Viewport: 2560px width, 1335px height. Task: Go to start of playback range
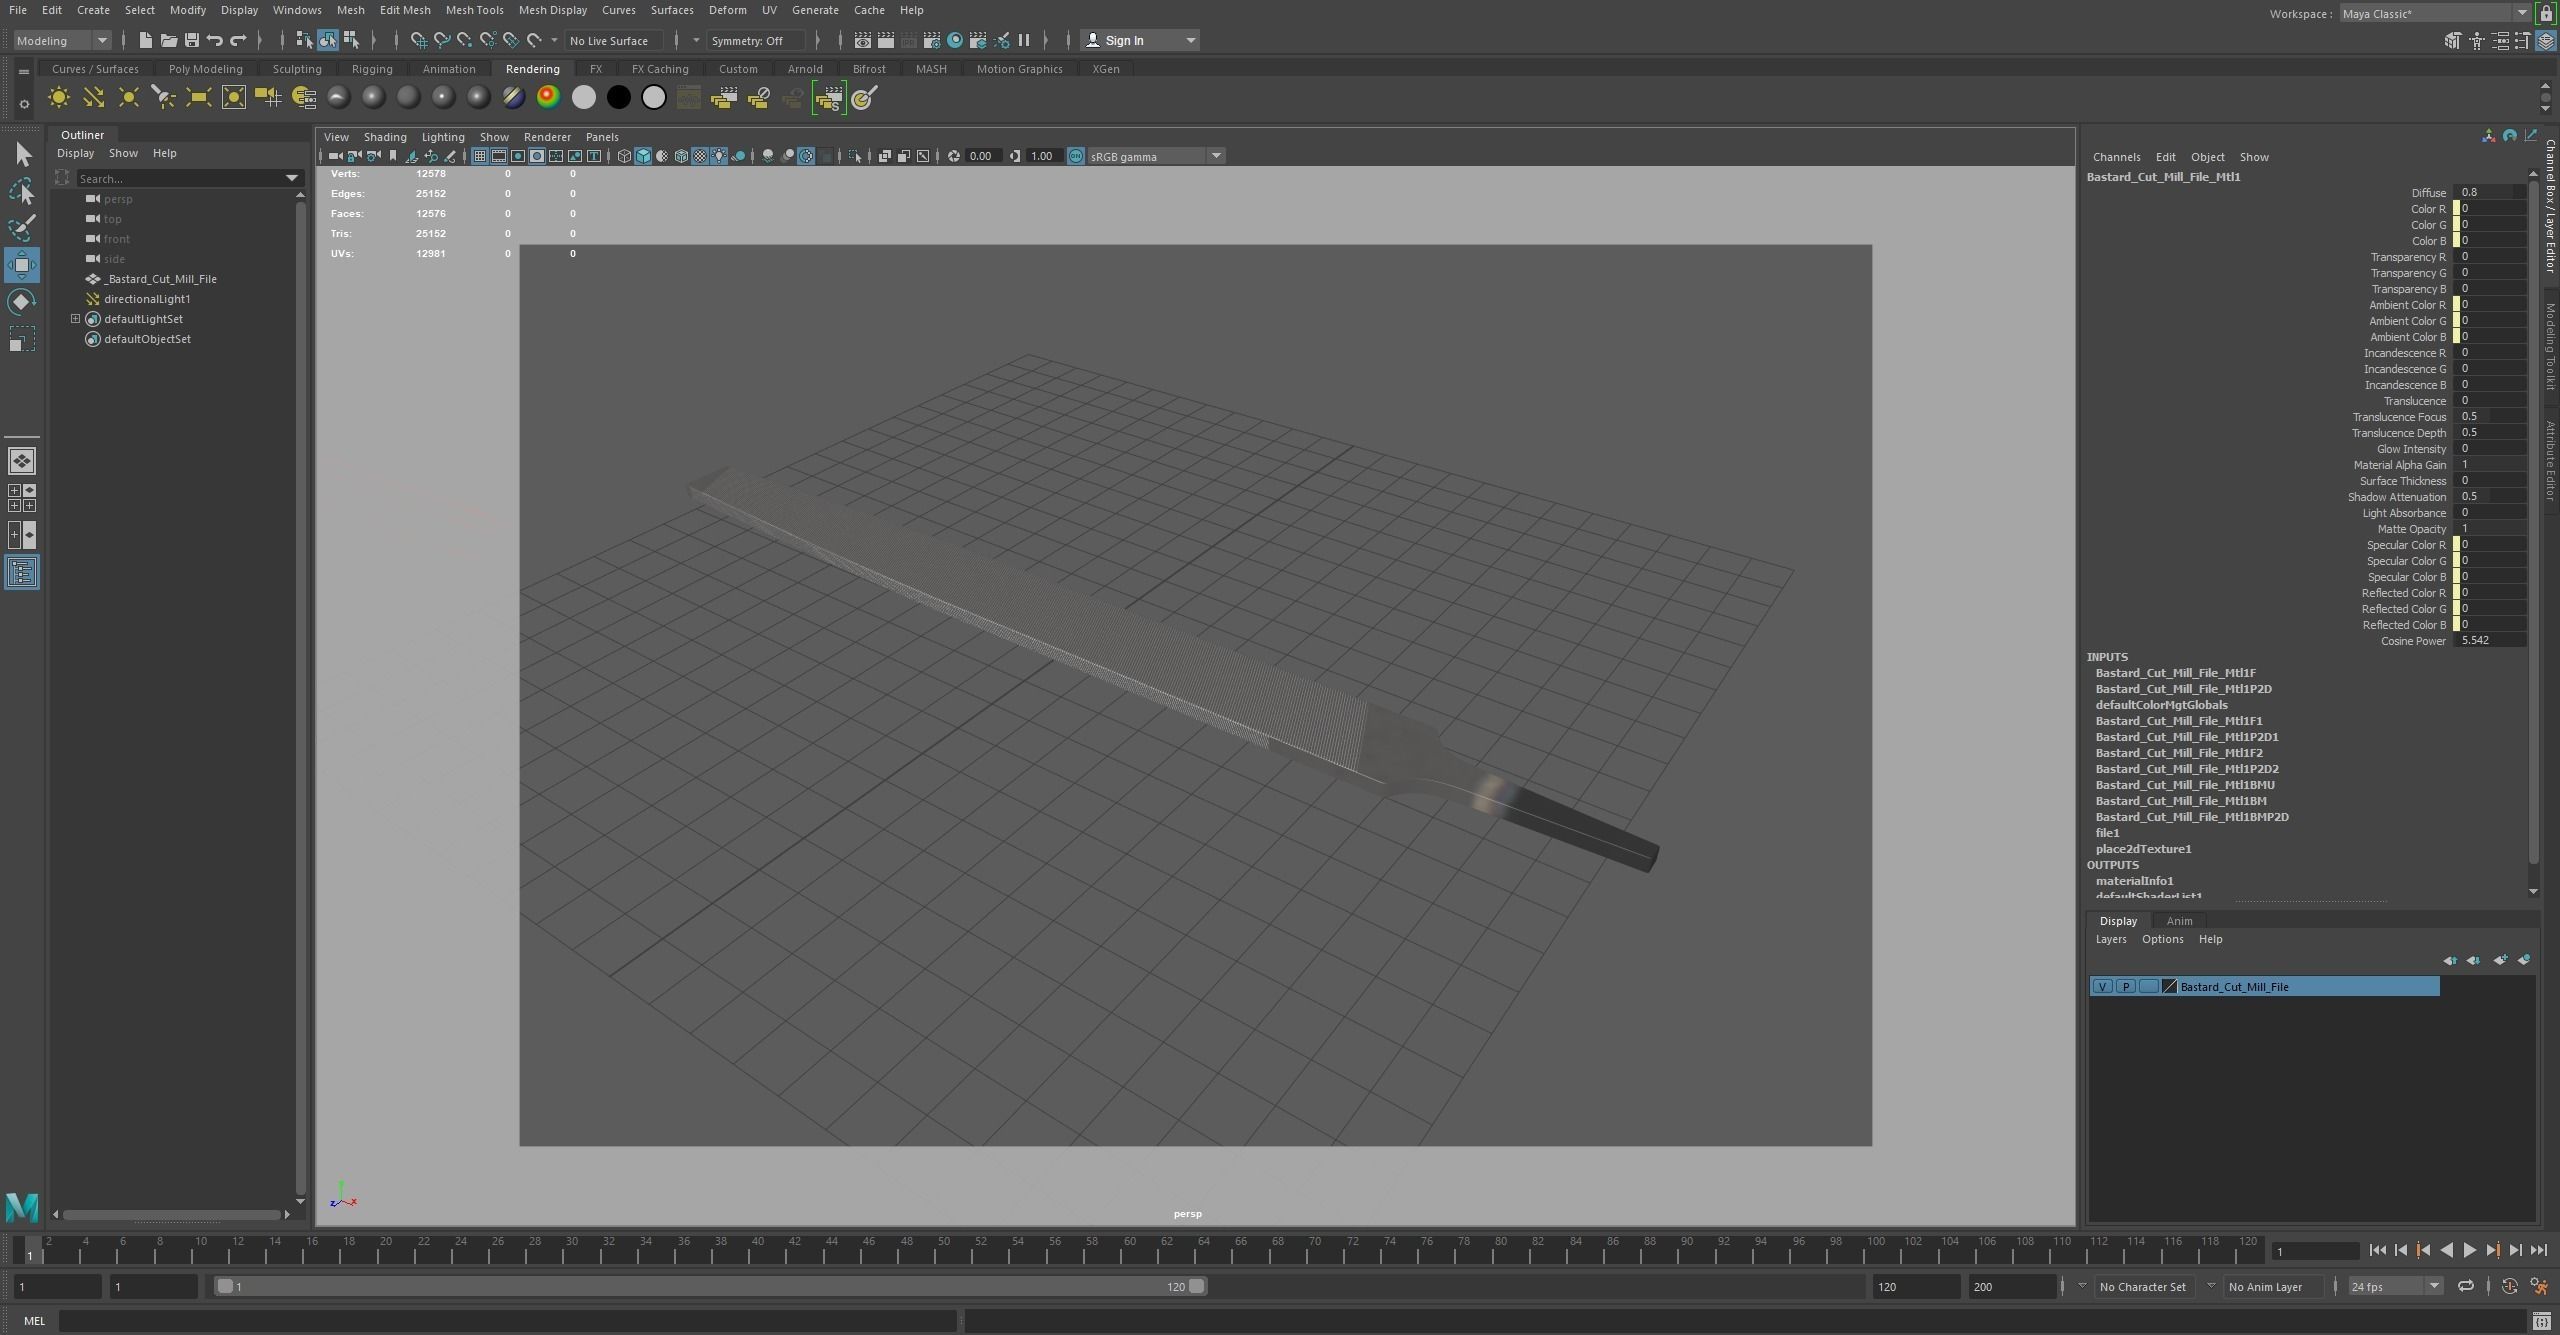pos(2377,1250)
